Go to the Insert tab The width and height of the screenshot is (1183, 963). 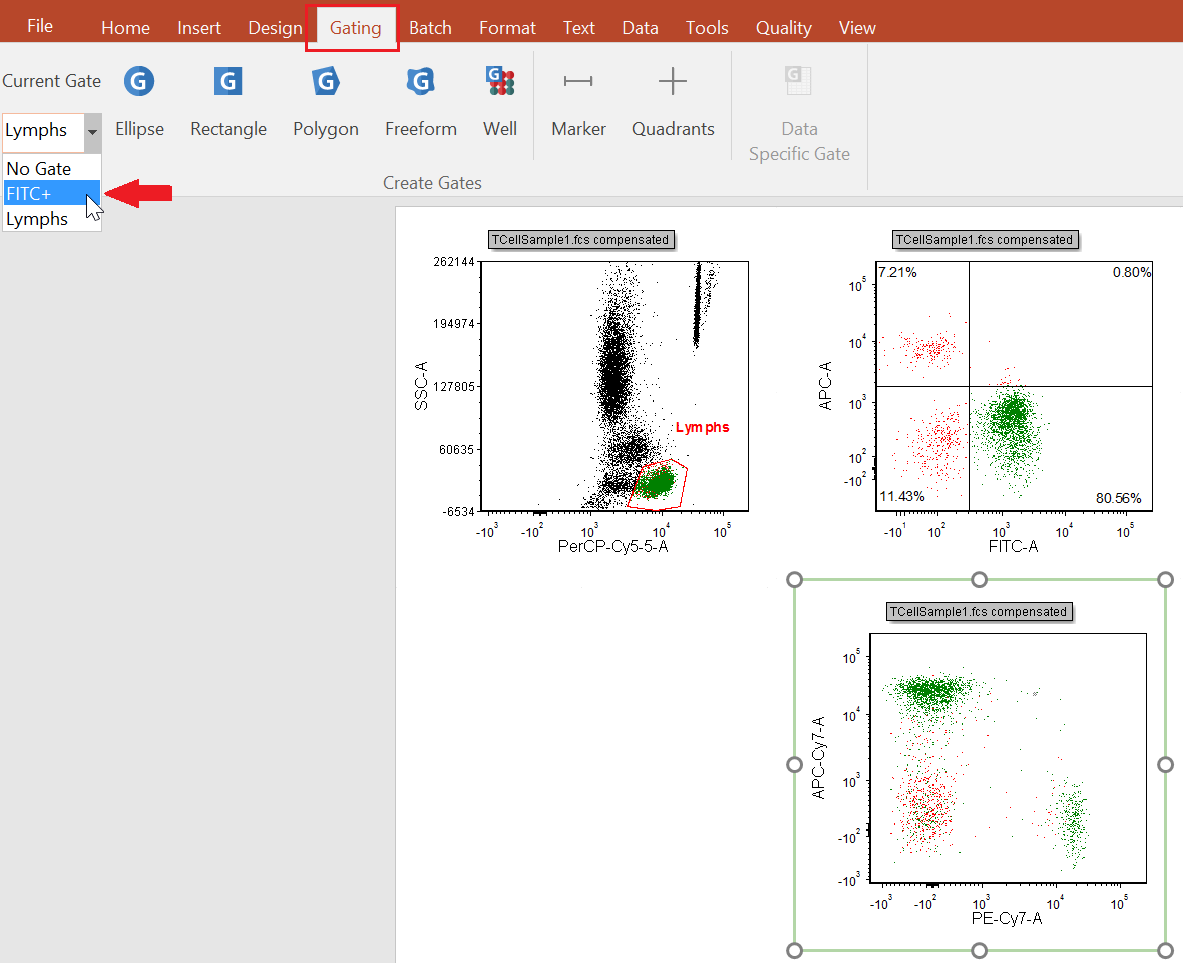(x=199, y=28)
